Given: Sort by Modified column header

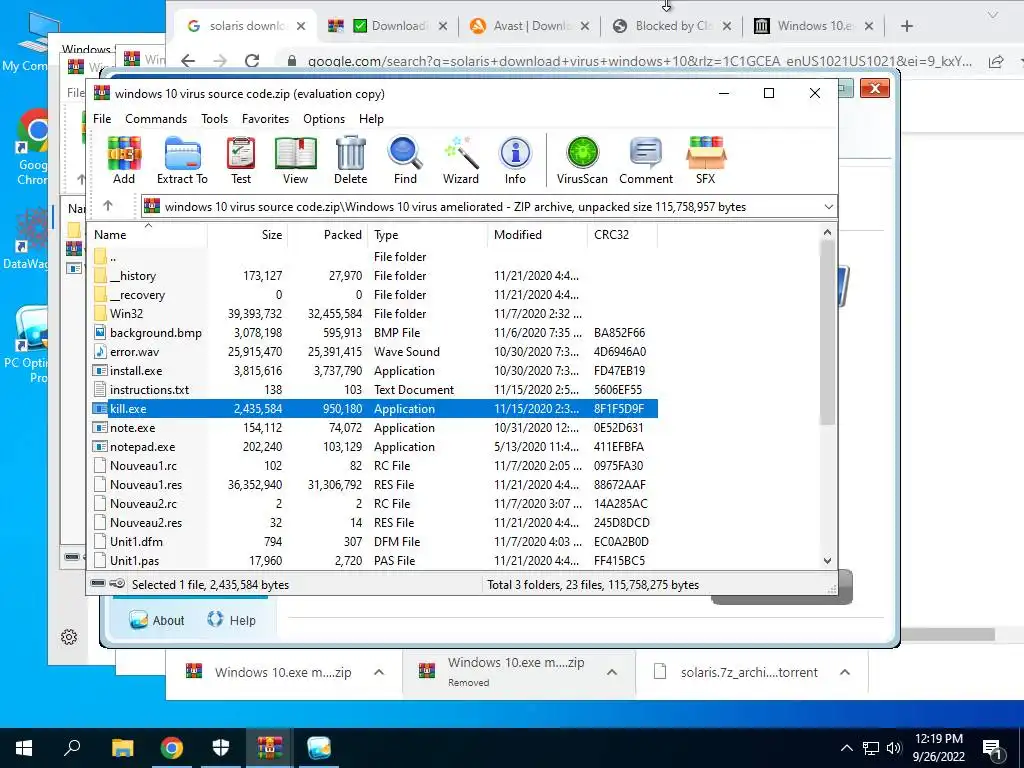Looking at the screenshot, I should [537, 234].
